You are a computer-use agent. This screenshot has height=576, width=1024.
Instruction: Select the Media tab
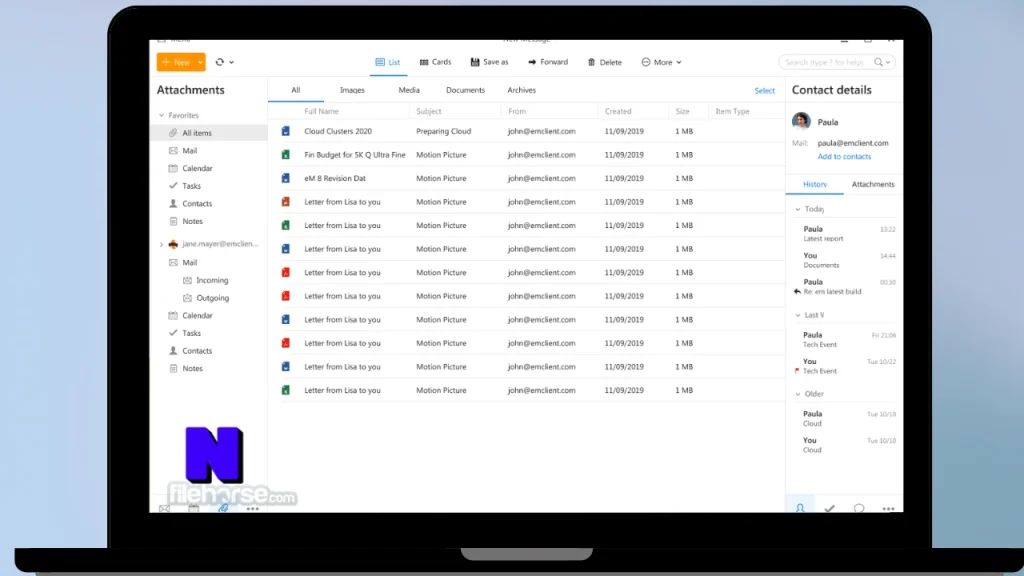coord(409,90)
